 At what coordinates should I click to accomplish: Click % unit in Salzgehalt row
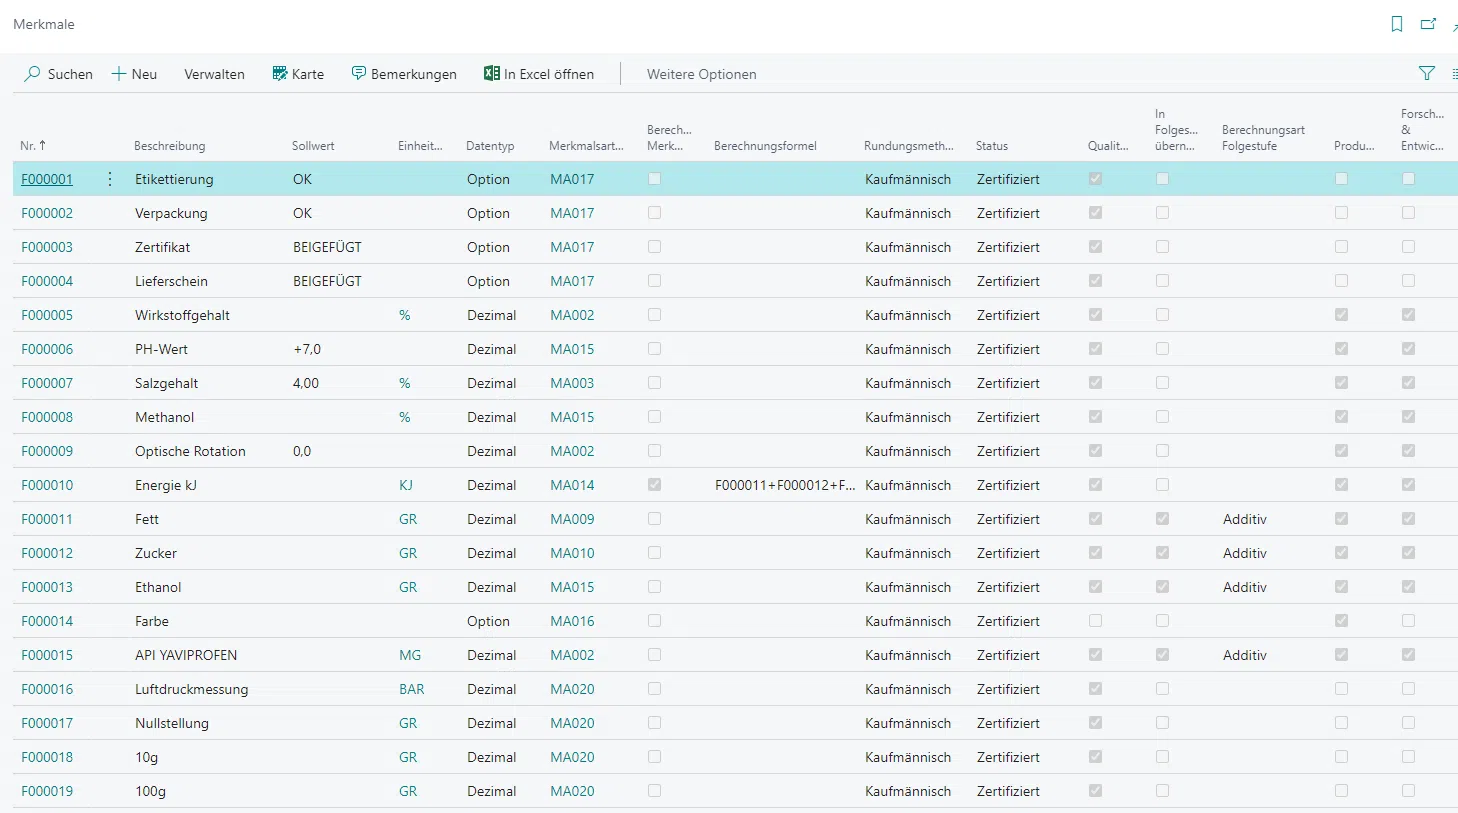click(x=405, y=383)
